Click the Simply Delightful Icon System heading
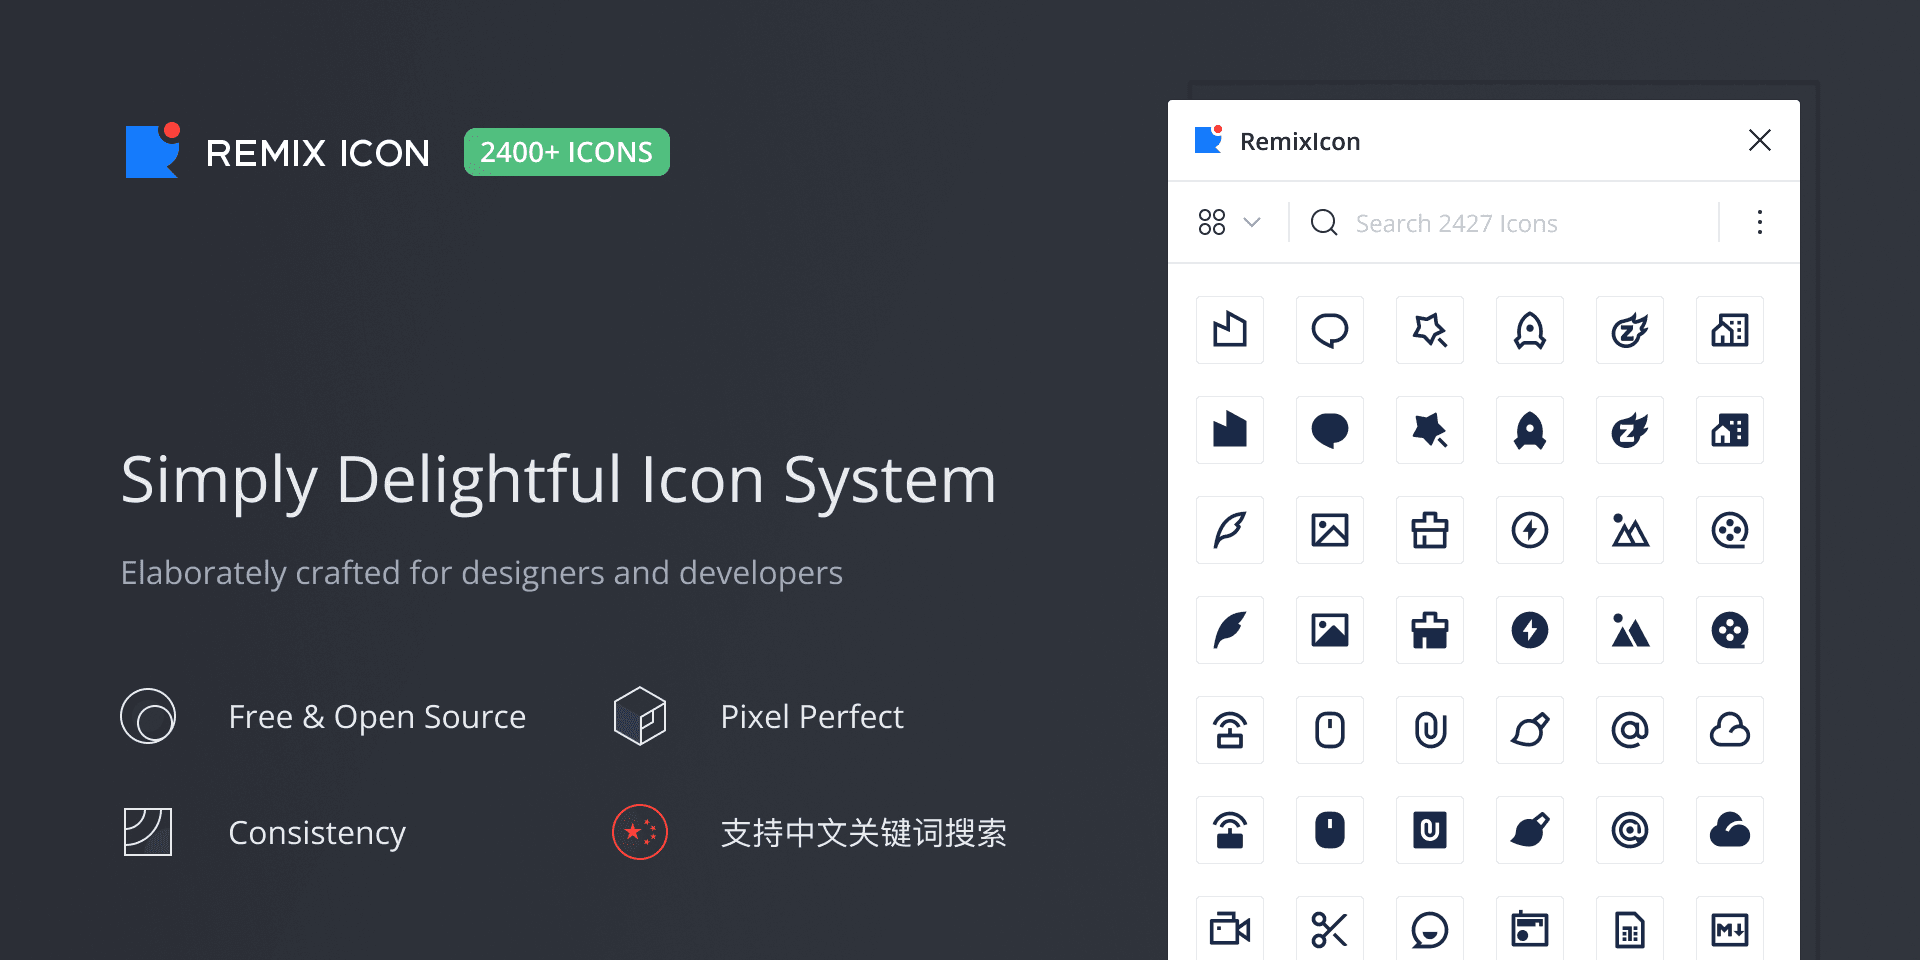This screenshot has width=1920, height=960. pos(559,480)
